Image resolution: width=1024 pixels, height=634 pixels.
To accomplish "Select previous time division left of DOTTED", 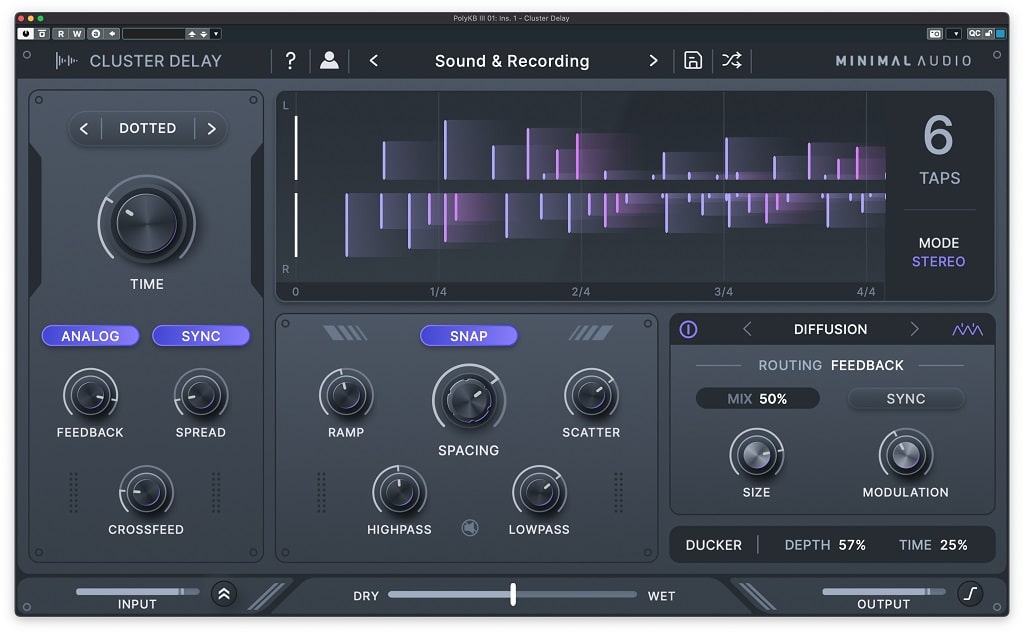I will tap(84, 129).
